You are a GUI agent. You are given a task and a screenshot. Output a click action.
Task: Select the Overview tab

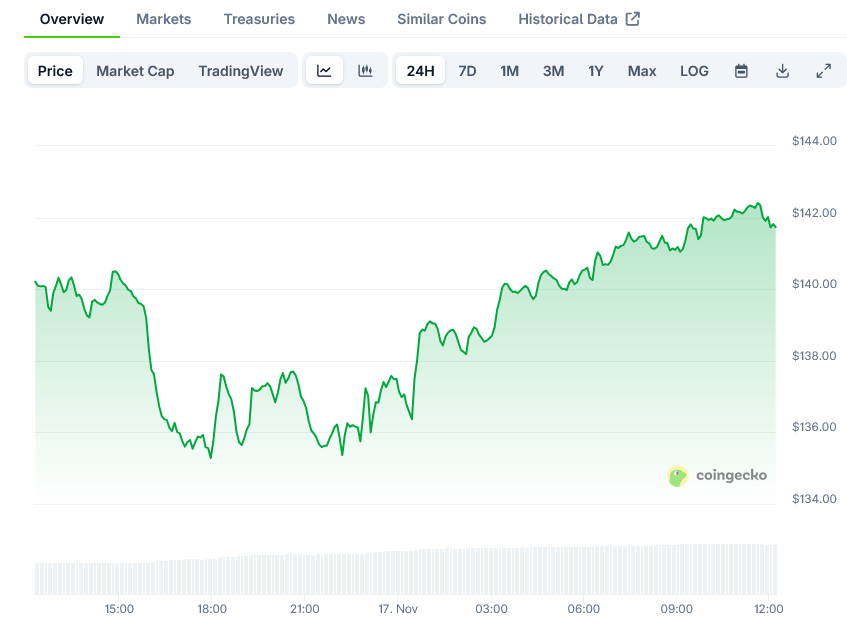click(71, 18)
